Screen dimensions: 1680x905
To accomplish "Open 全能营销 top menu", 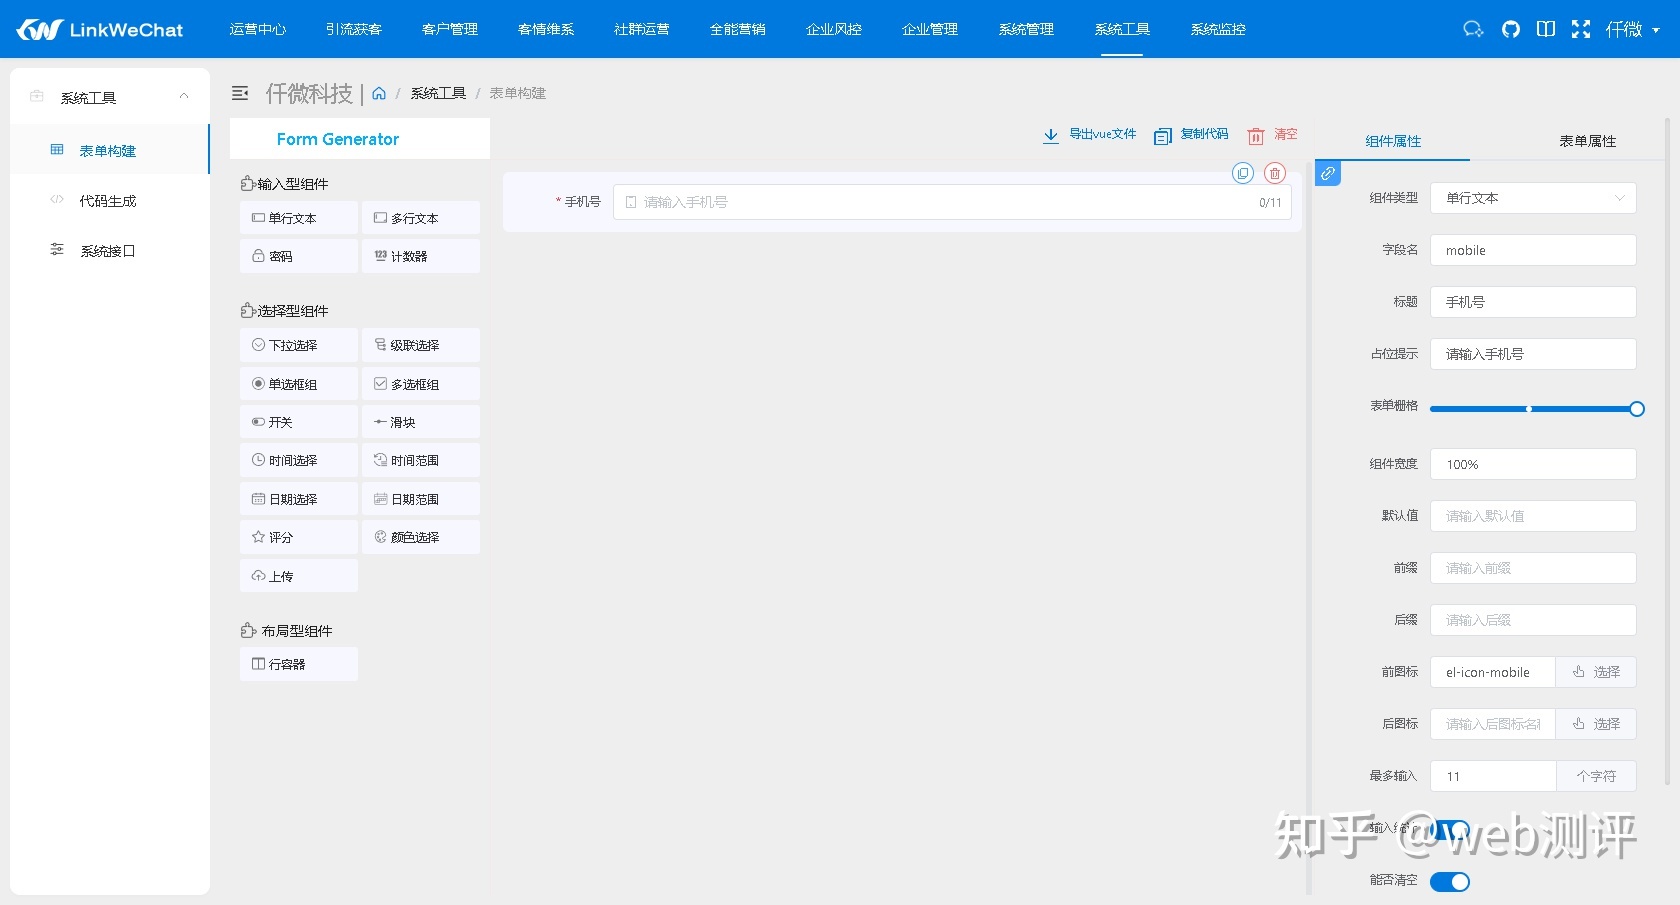I will tap(738, 29).
